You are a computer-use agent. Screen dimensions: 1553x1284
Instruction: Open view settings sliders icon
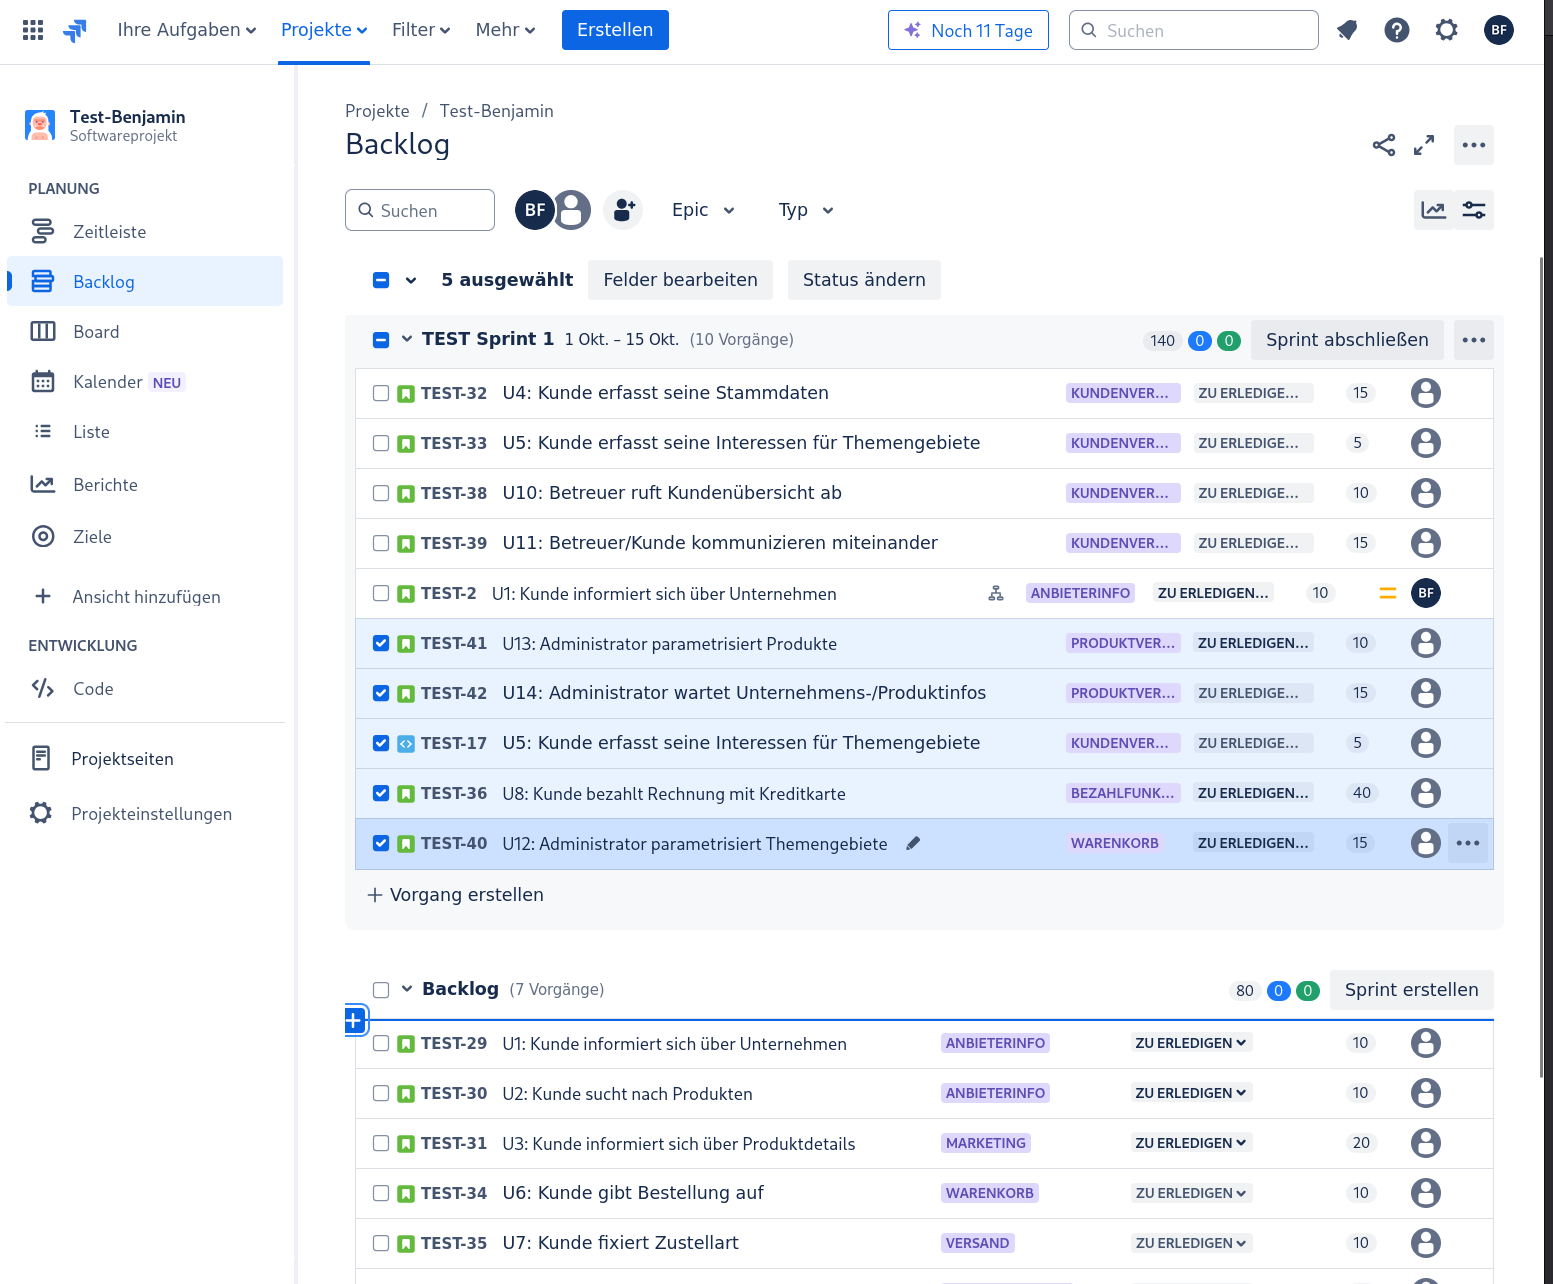(1474, 210)
